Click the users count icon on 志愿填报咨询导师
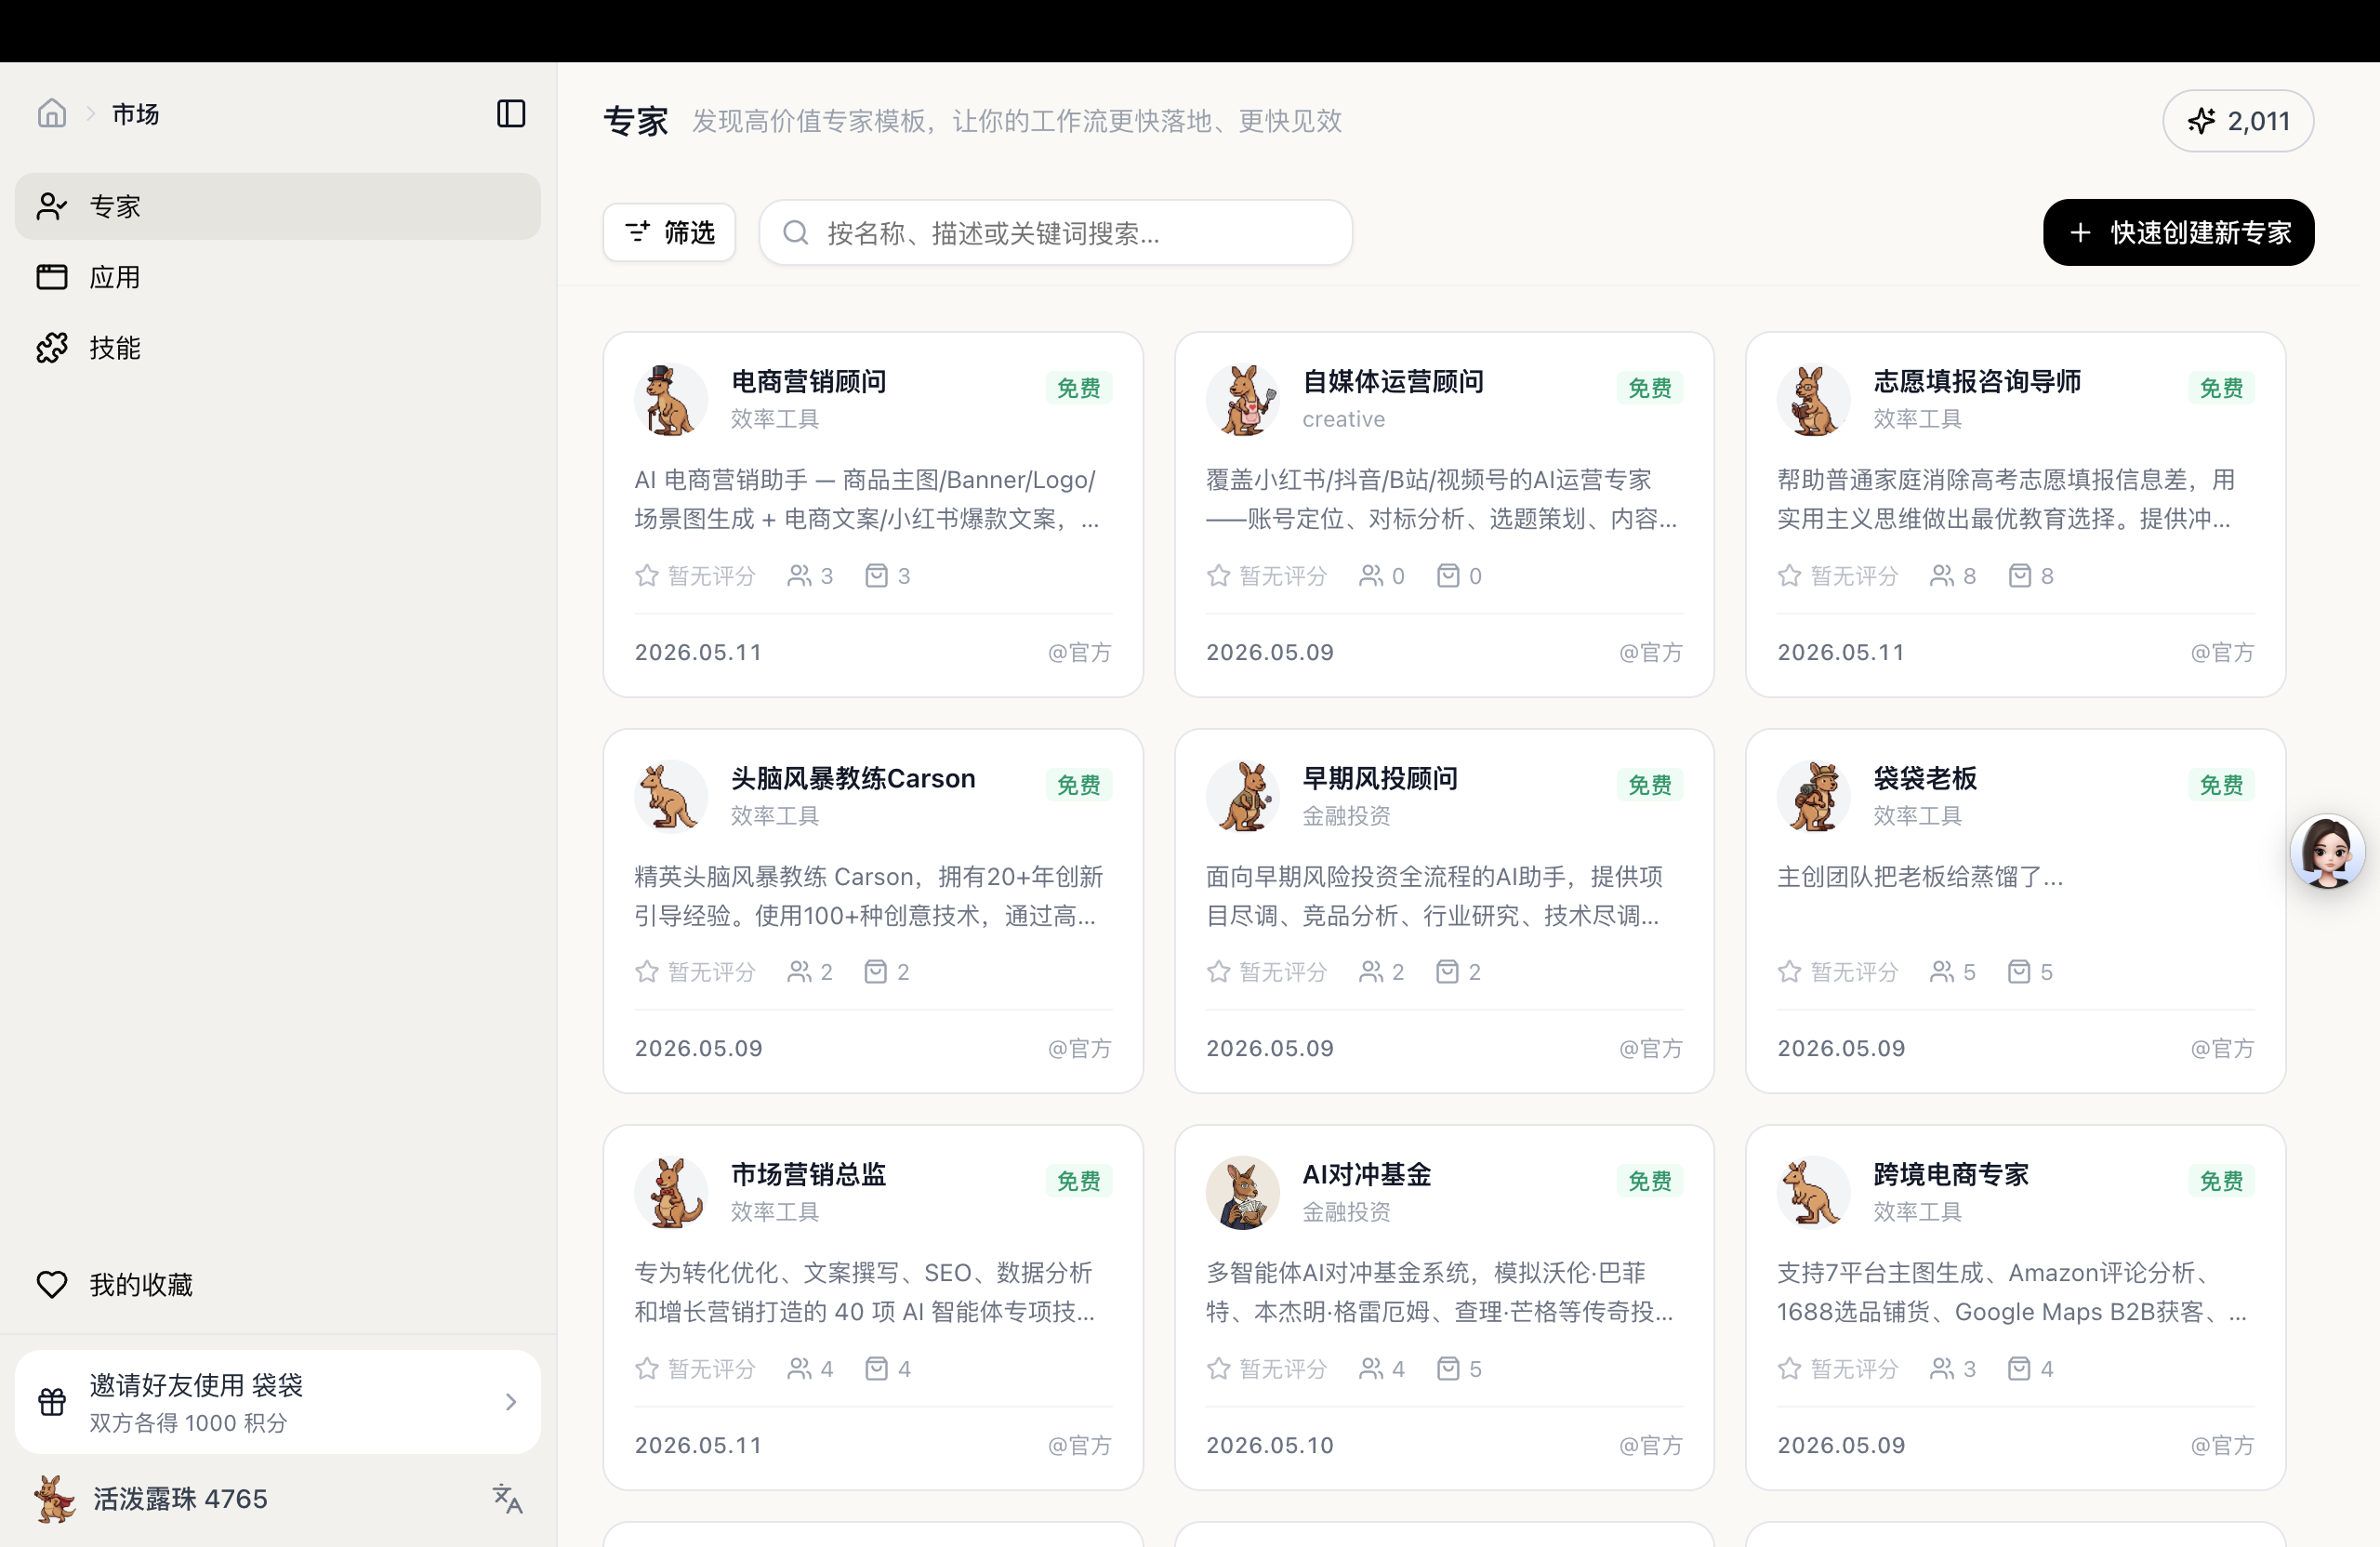This screenshot has width=2380, height=1547. (x=1942, y=575)
